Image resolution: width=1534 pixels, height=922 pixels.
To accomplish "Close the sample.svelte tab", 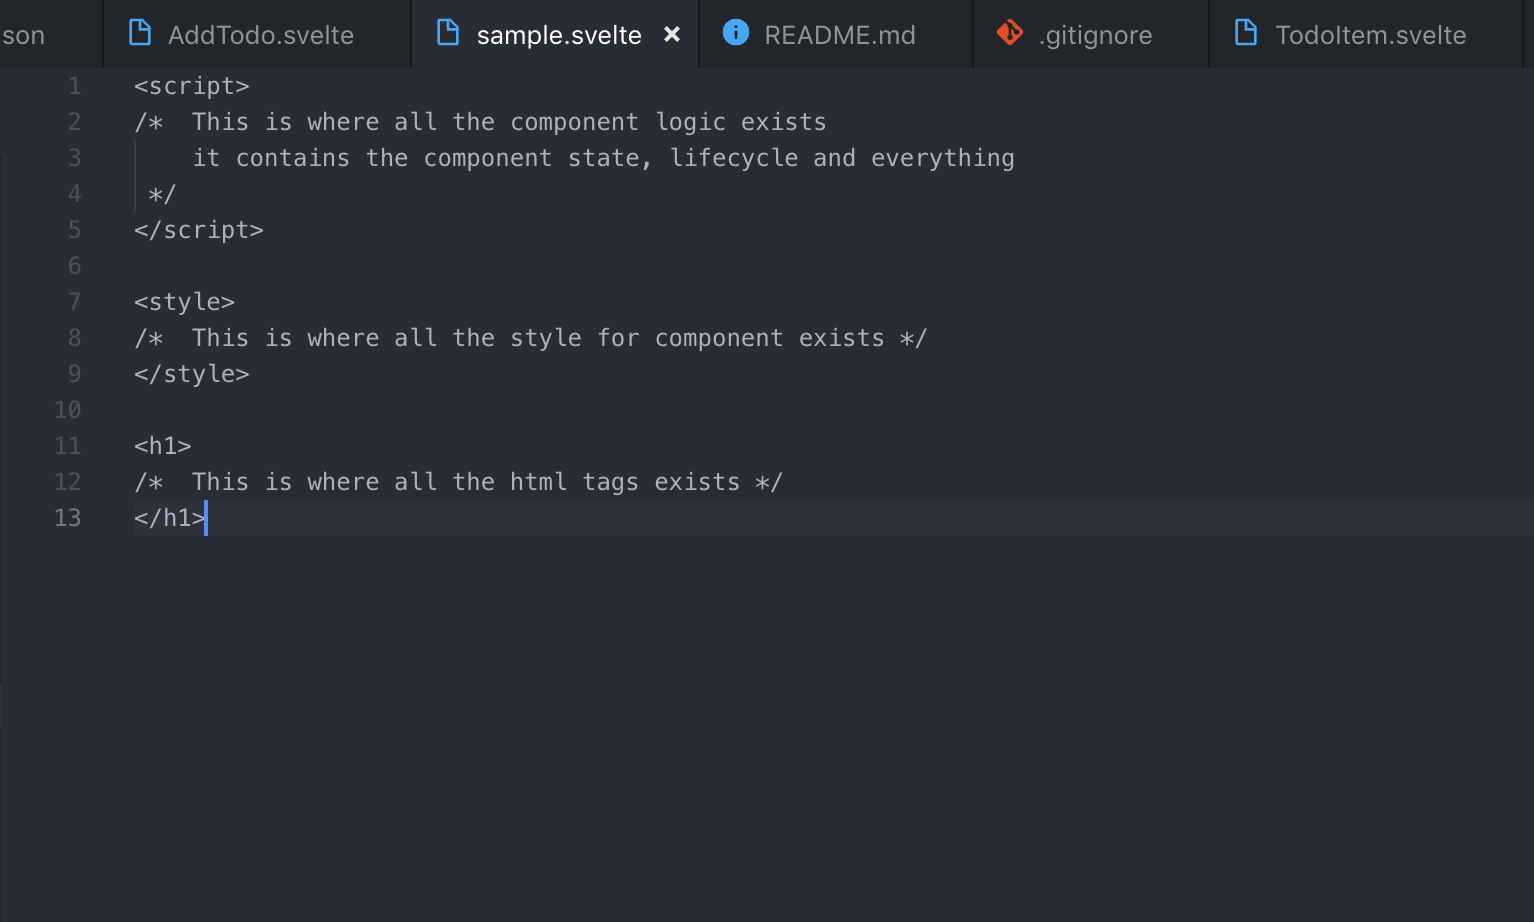I will pos(672,34).
